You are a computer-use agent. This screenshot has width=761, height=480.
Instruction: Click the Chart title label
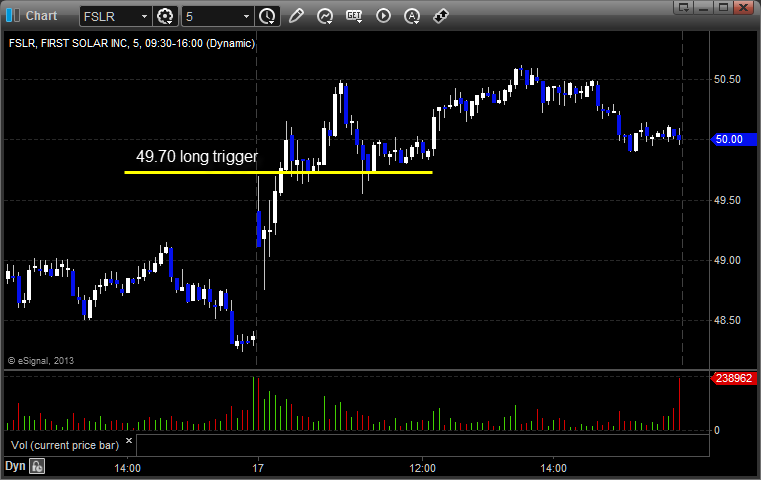pyautogui.click(x=41, y=16)
